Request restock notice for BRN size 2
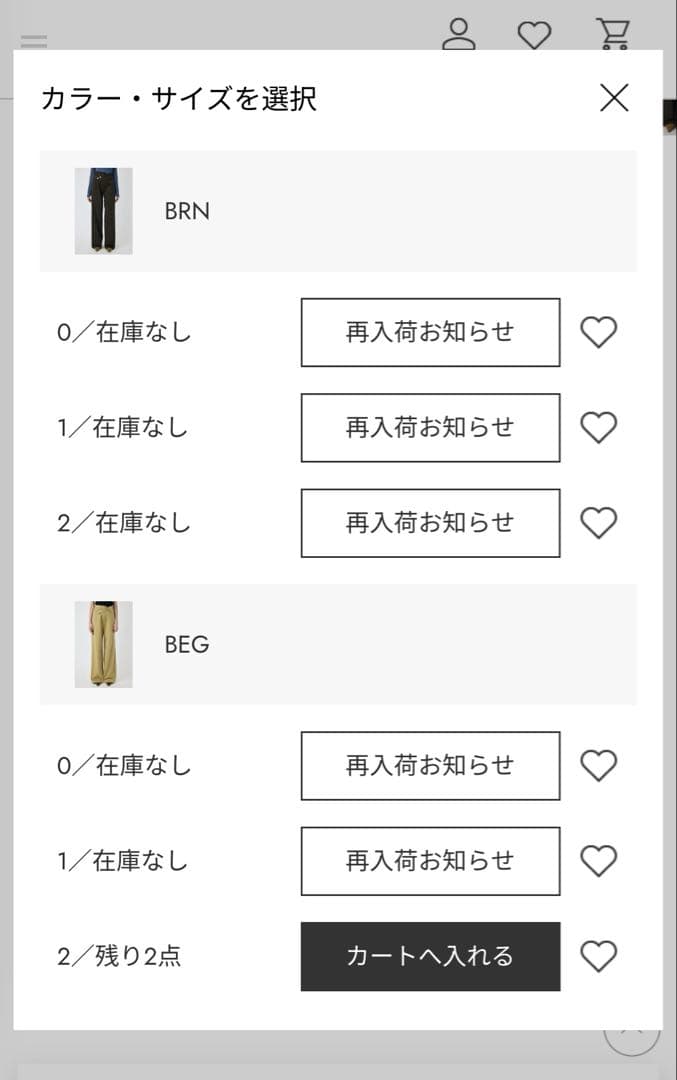The height and width of the screenshot is (1080, 677). pos(430,523)
